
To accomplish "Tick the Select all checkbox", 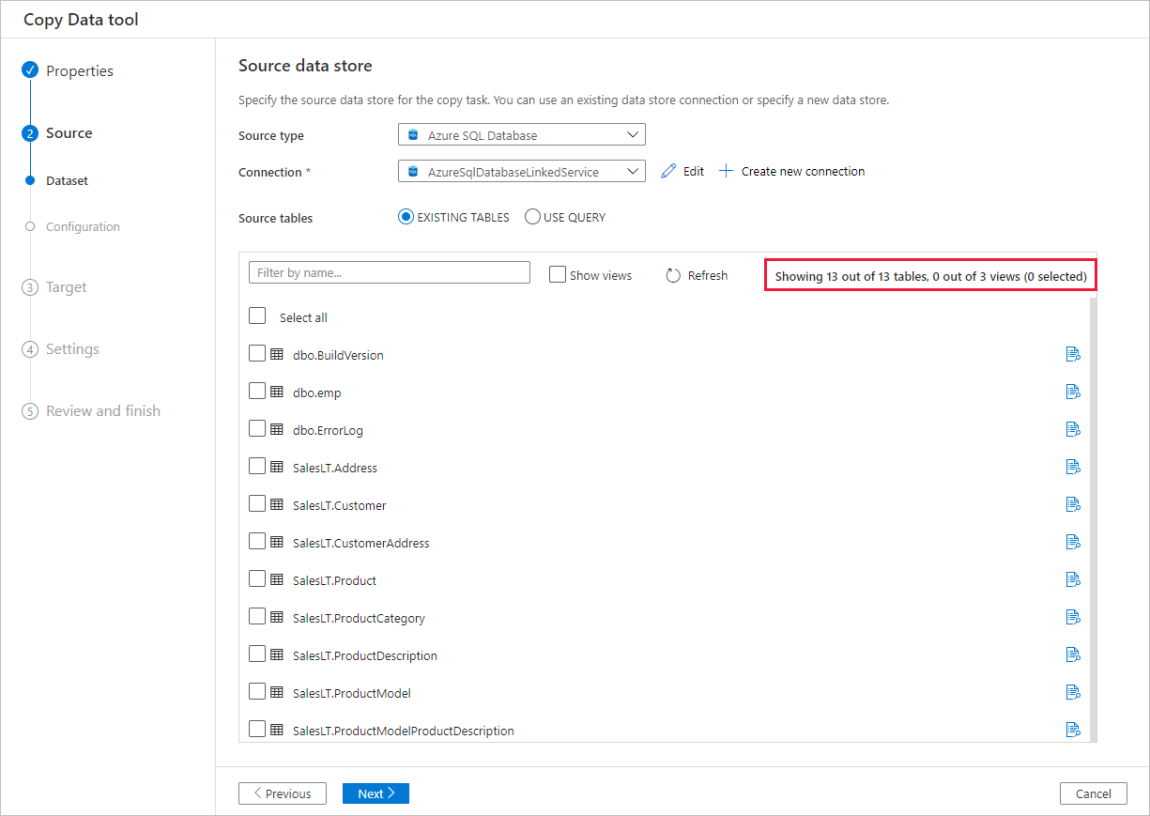I will click(x=257, y=316).
